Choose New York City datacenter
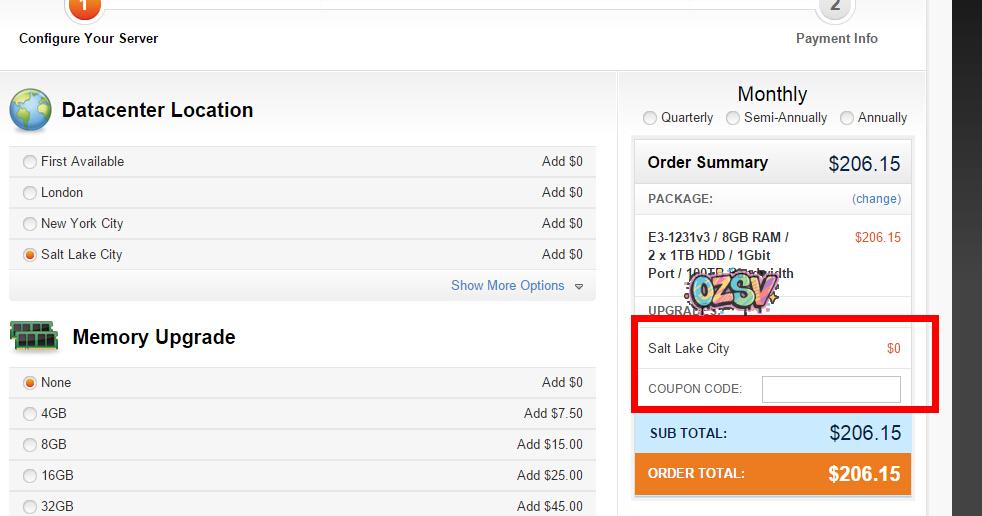Image resolution: width=982 pixels, height=516 pixels. pos(30,224)
